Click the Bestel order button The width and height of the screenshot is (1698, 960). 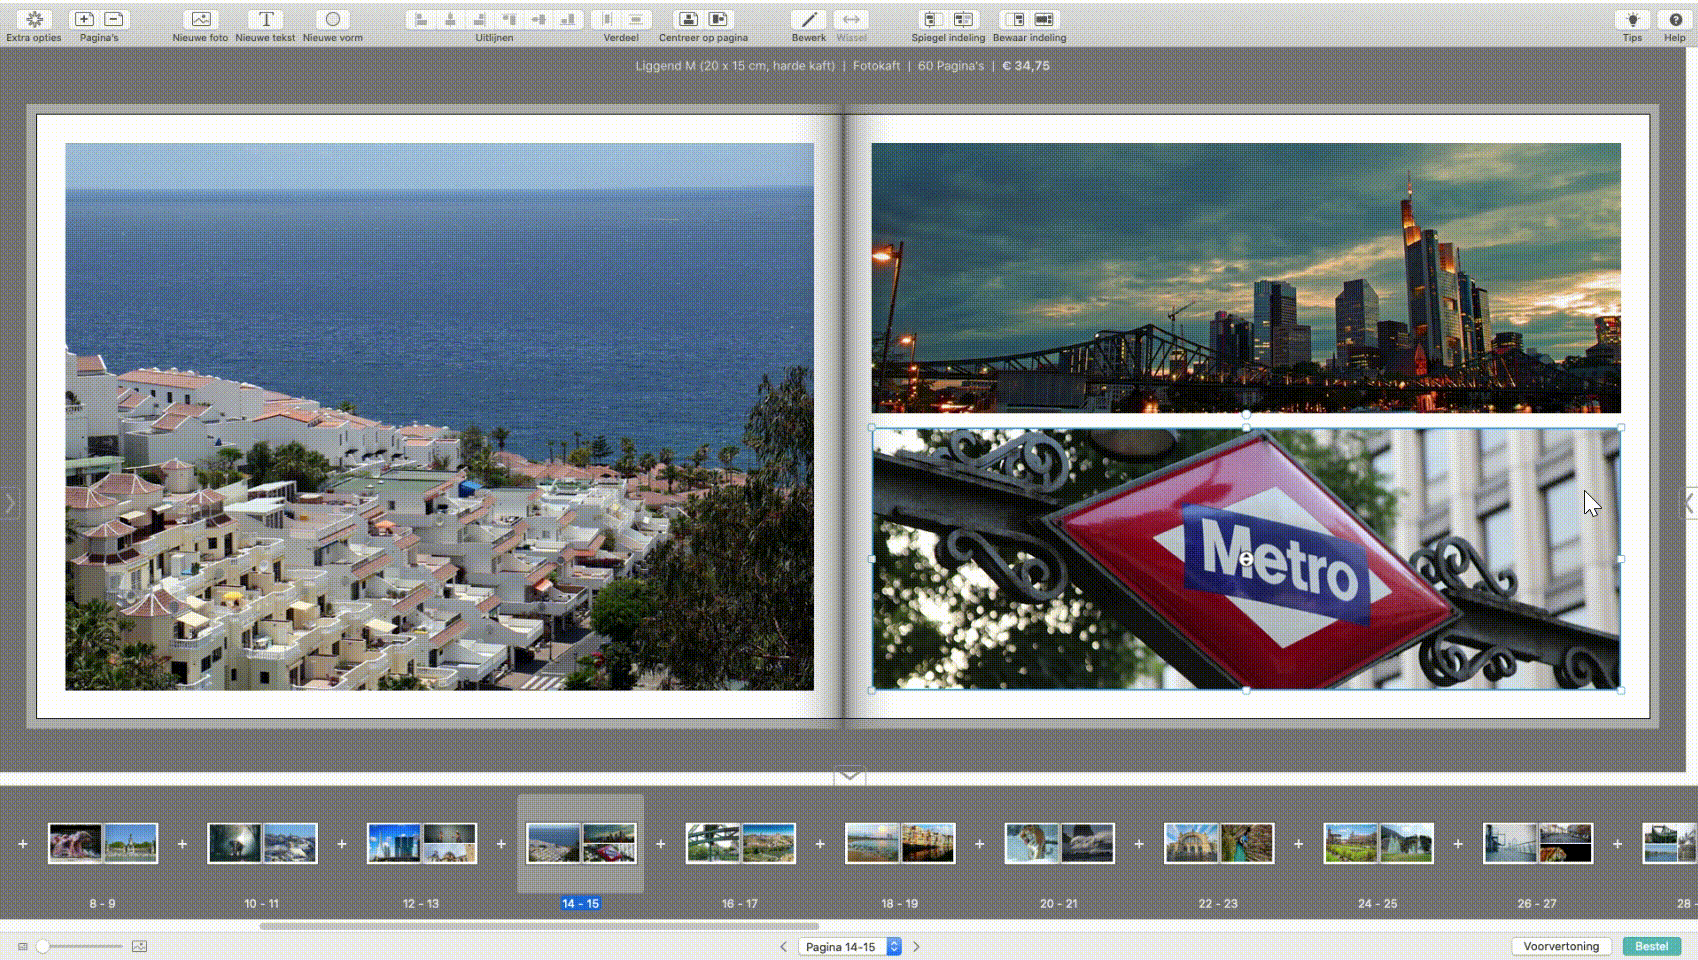[x=1651, y=946]
